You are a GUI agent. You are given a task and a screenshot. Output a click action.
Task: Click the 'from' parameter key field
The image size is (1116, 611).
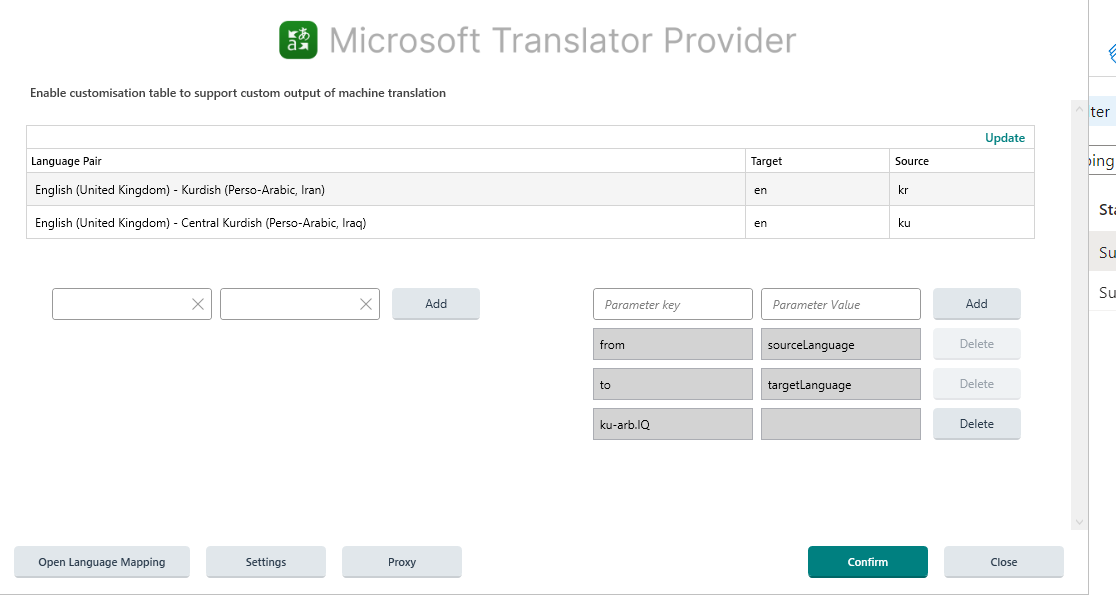tap(672, 344)
